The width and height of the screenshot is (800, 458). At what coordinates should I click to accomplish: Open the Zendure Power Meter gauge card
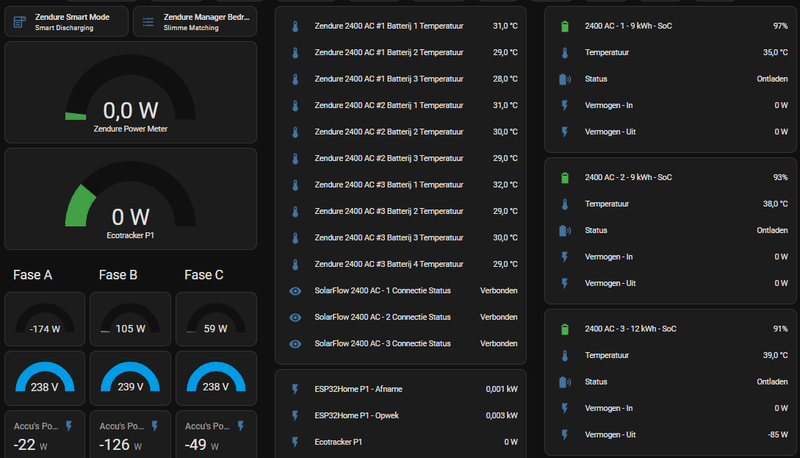click(131, 92)
